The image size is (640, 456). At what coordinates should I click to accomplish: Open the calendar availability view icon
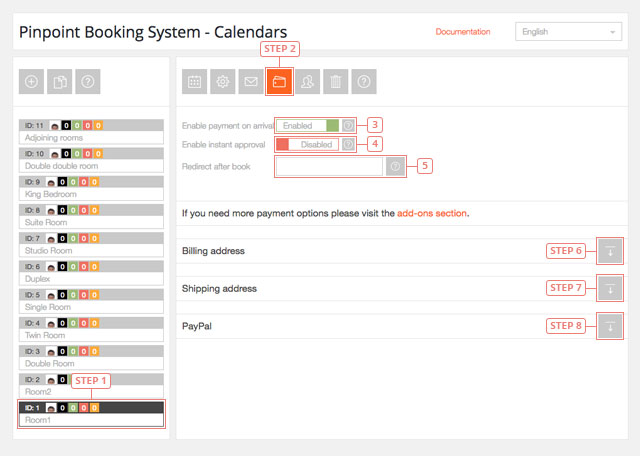(x=195, y=83)
